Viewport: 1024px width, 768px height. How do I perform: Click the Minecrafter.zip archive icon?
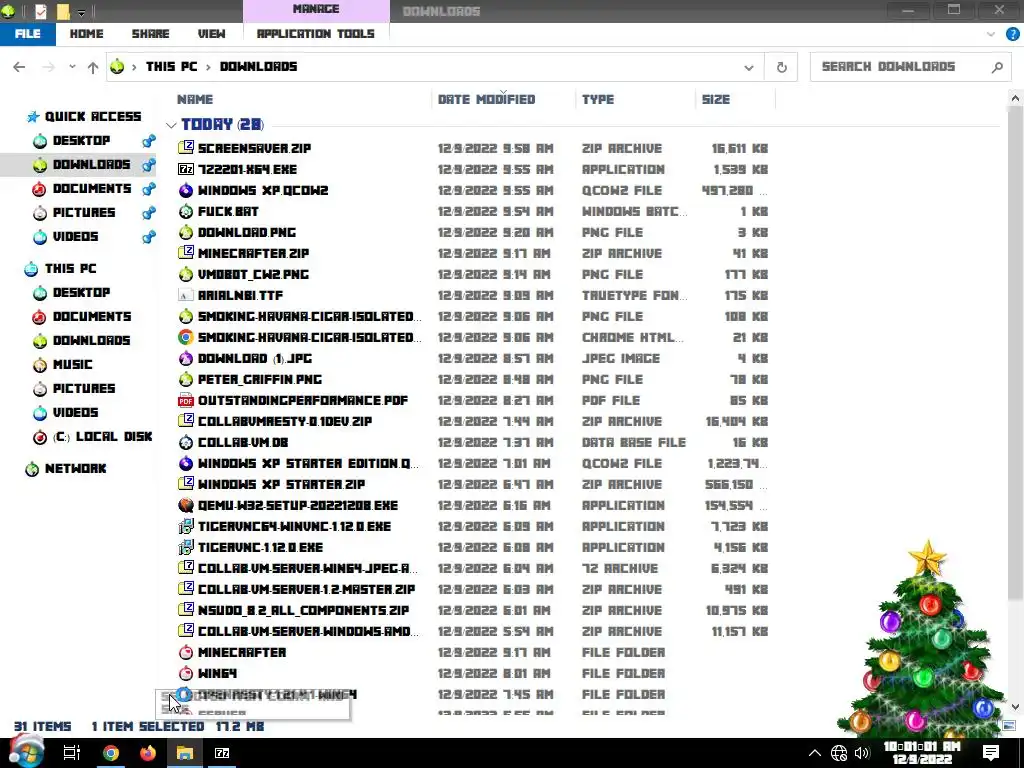click(x=186, y=253)
